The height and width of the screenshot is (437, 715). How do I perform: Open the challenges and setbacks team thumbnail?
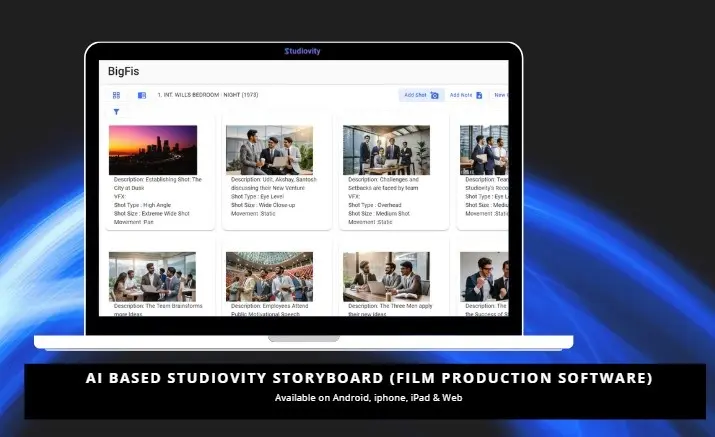[x=386, y=150]
